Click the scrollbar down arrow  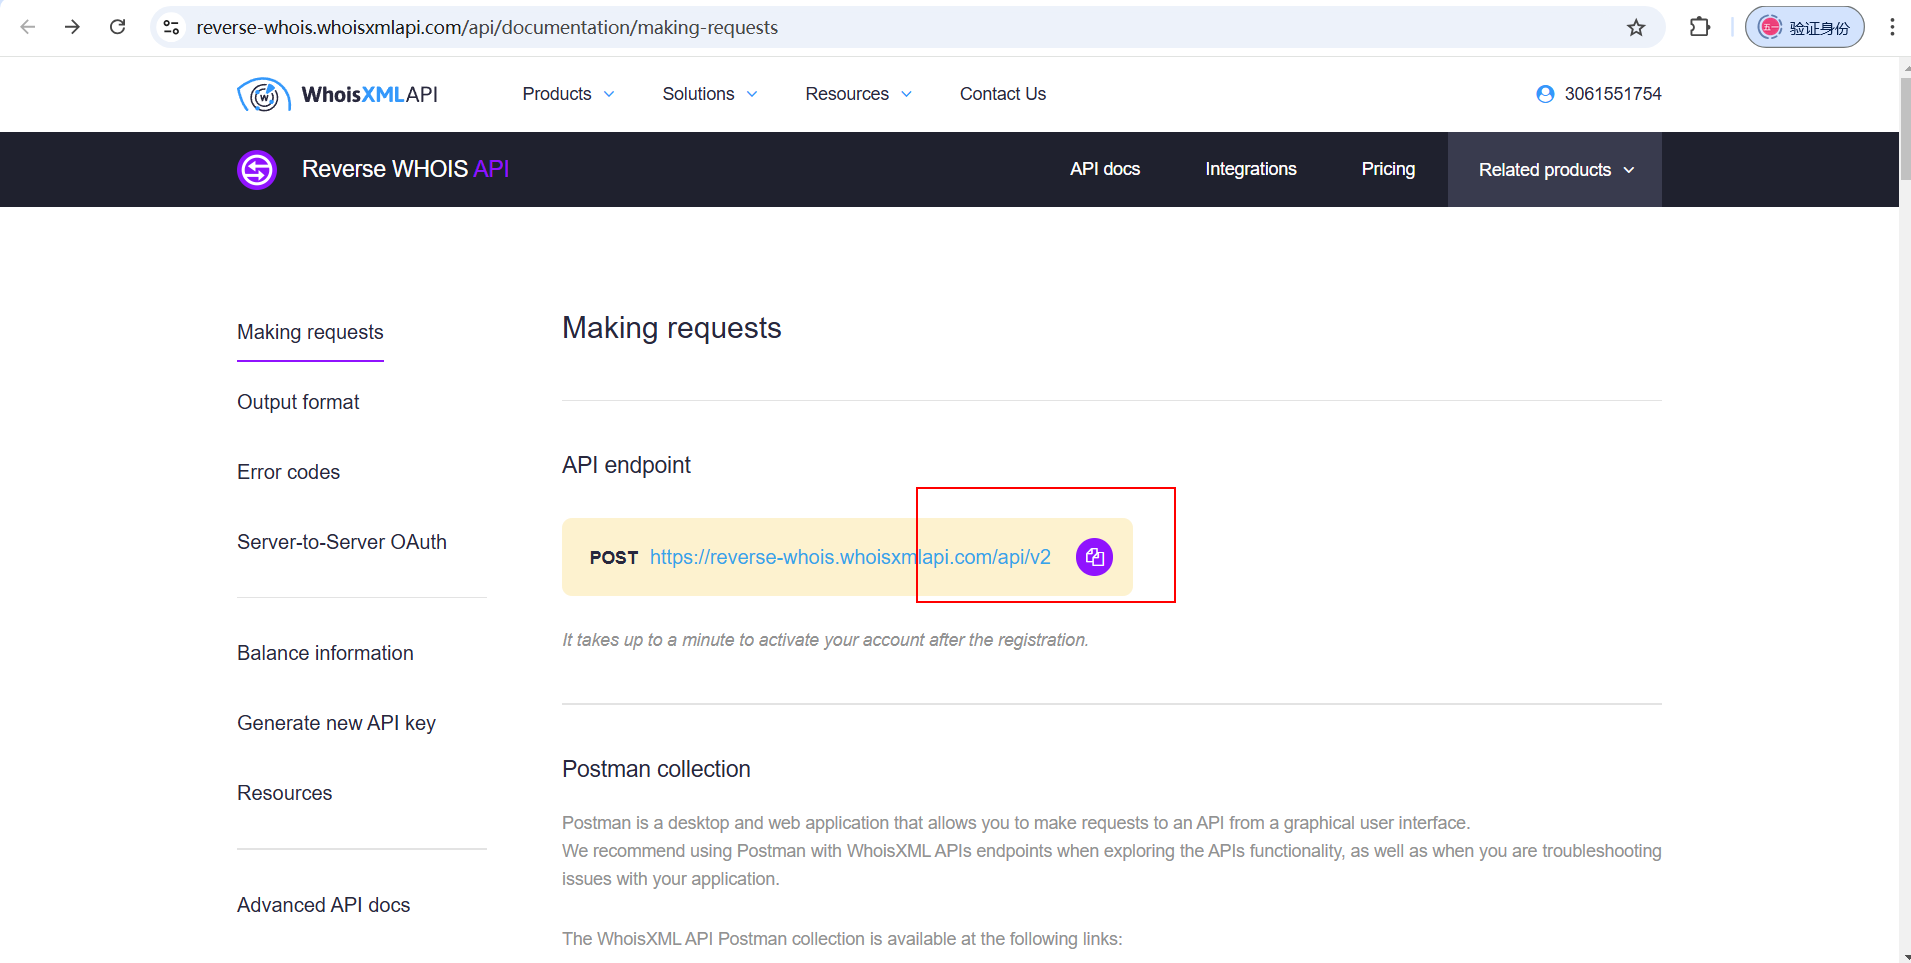click(x=1905, y=956)
